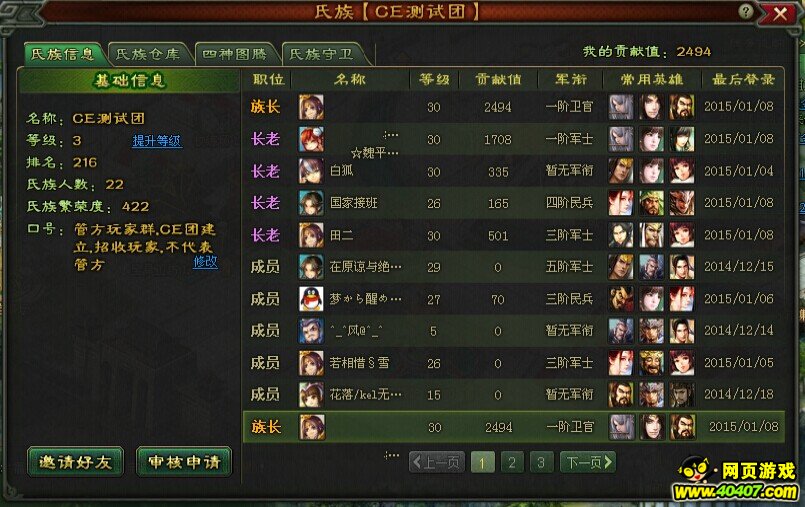Click ^_^风@^_^ member's avatar
Viewport: 805px width, 507px height.
[x=311, y=331]
